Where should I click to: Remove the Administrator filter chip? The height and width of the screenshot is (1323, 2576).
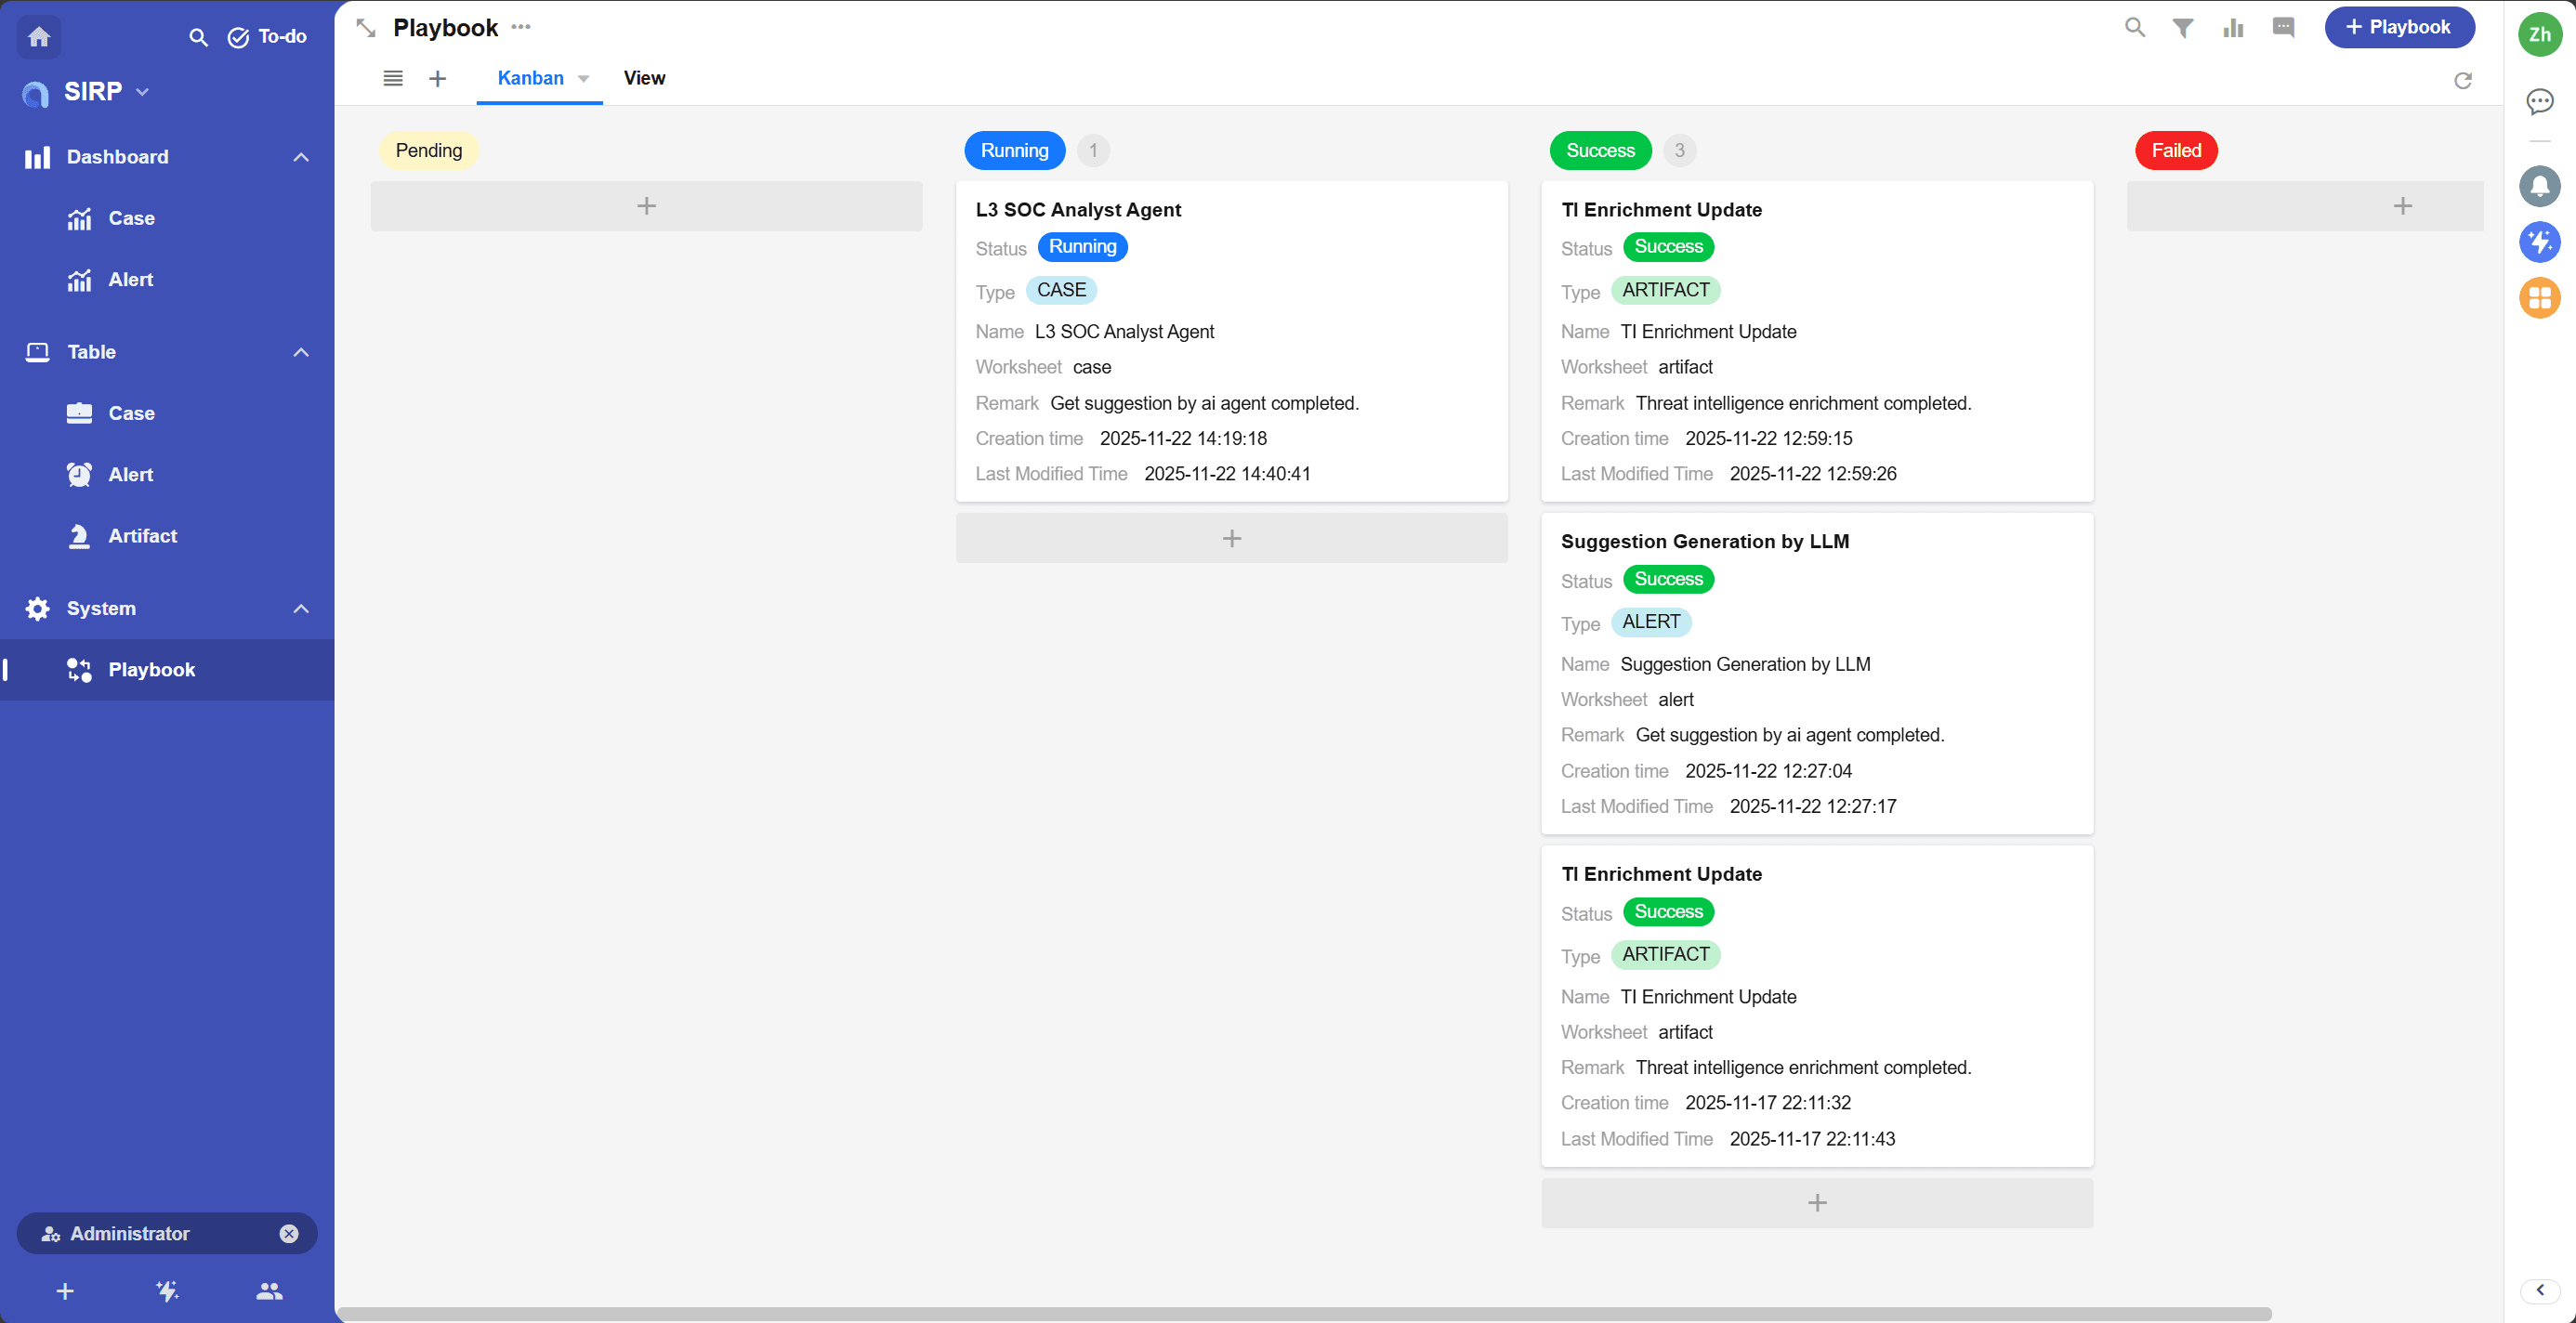289,1233
